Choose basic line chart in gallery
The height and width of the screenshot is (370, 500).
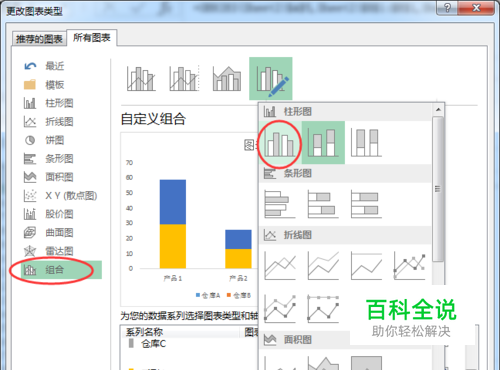(x=280, y=266)
